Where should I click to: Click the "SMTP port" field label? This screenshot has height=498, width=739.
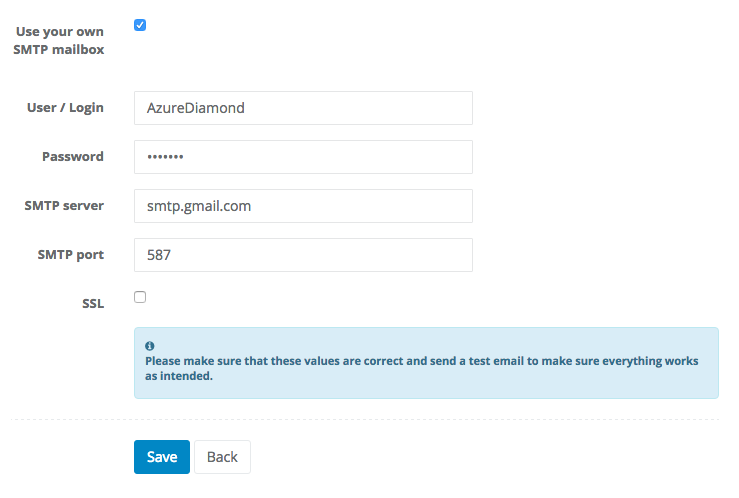pos(70,255)
